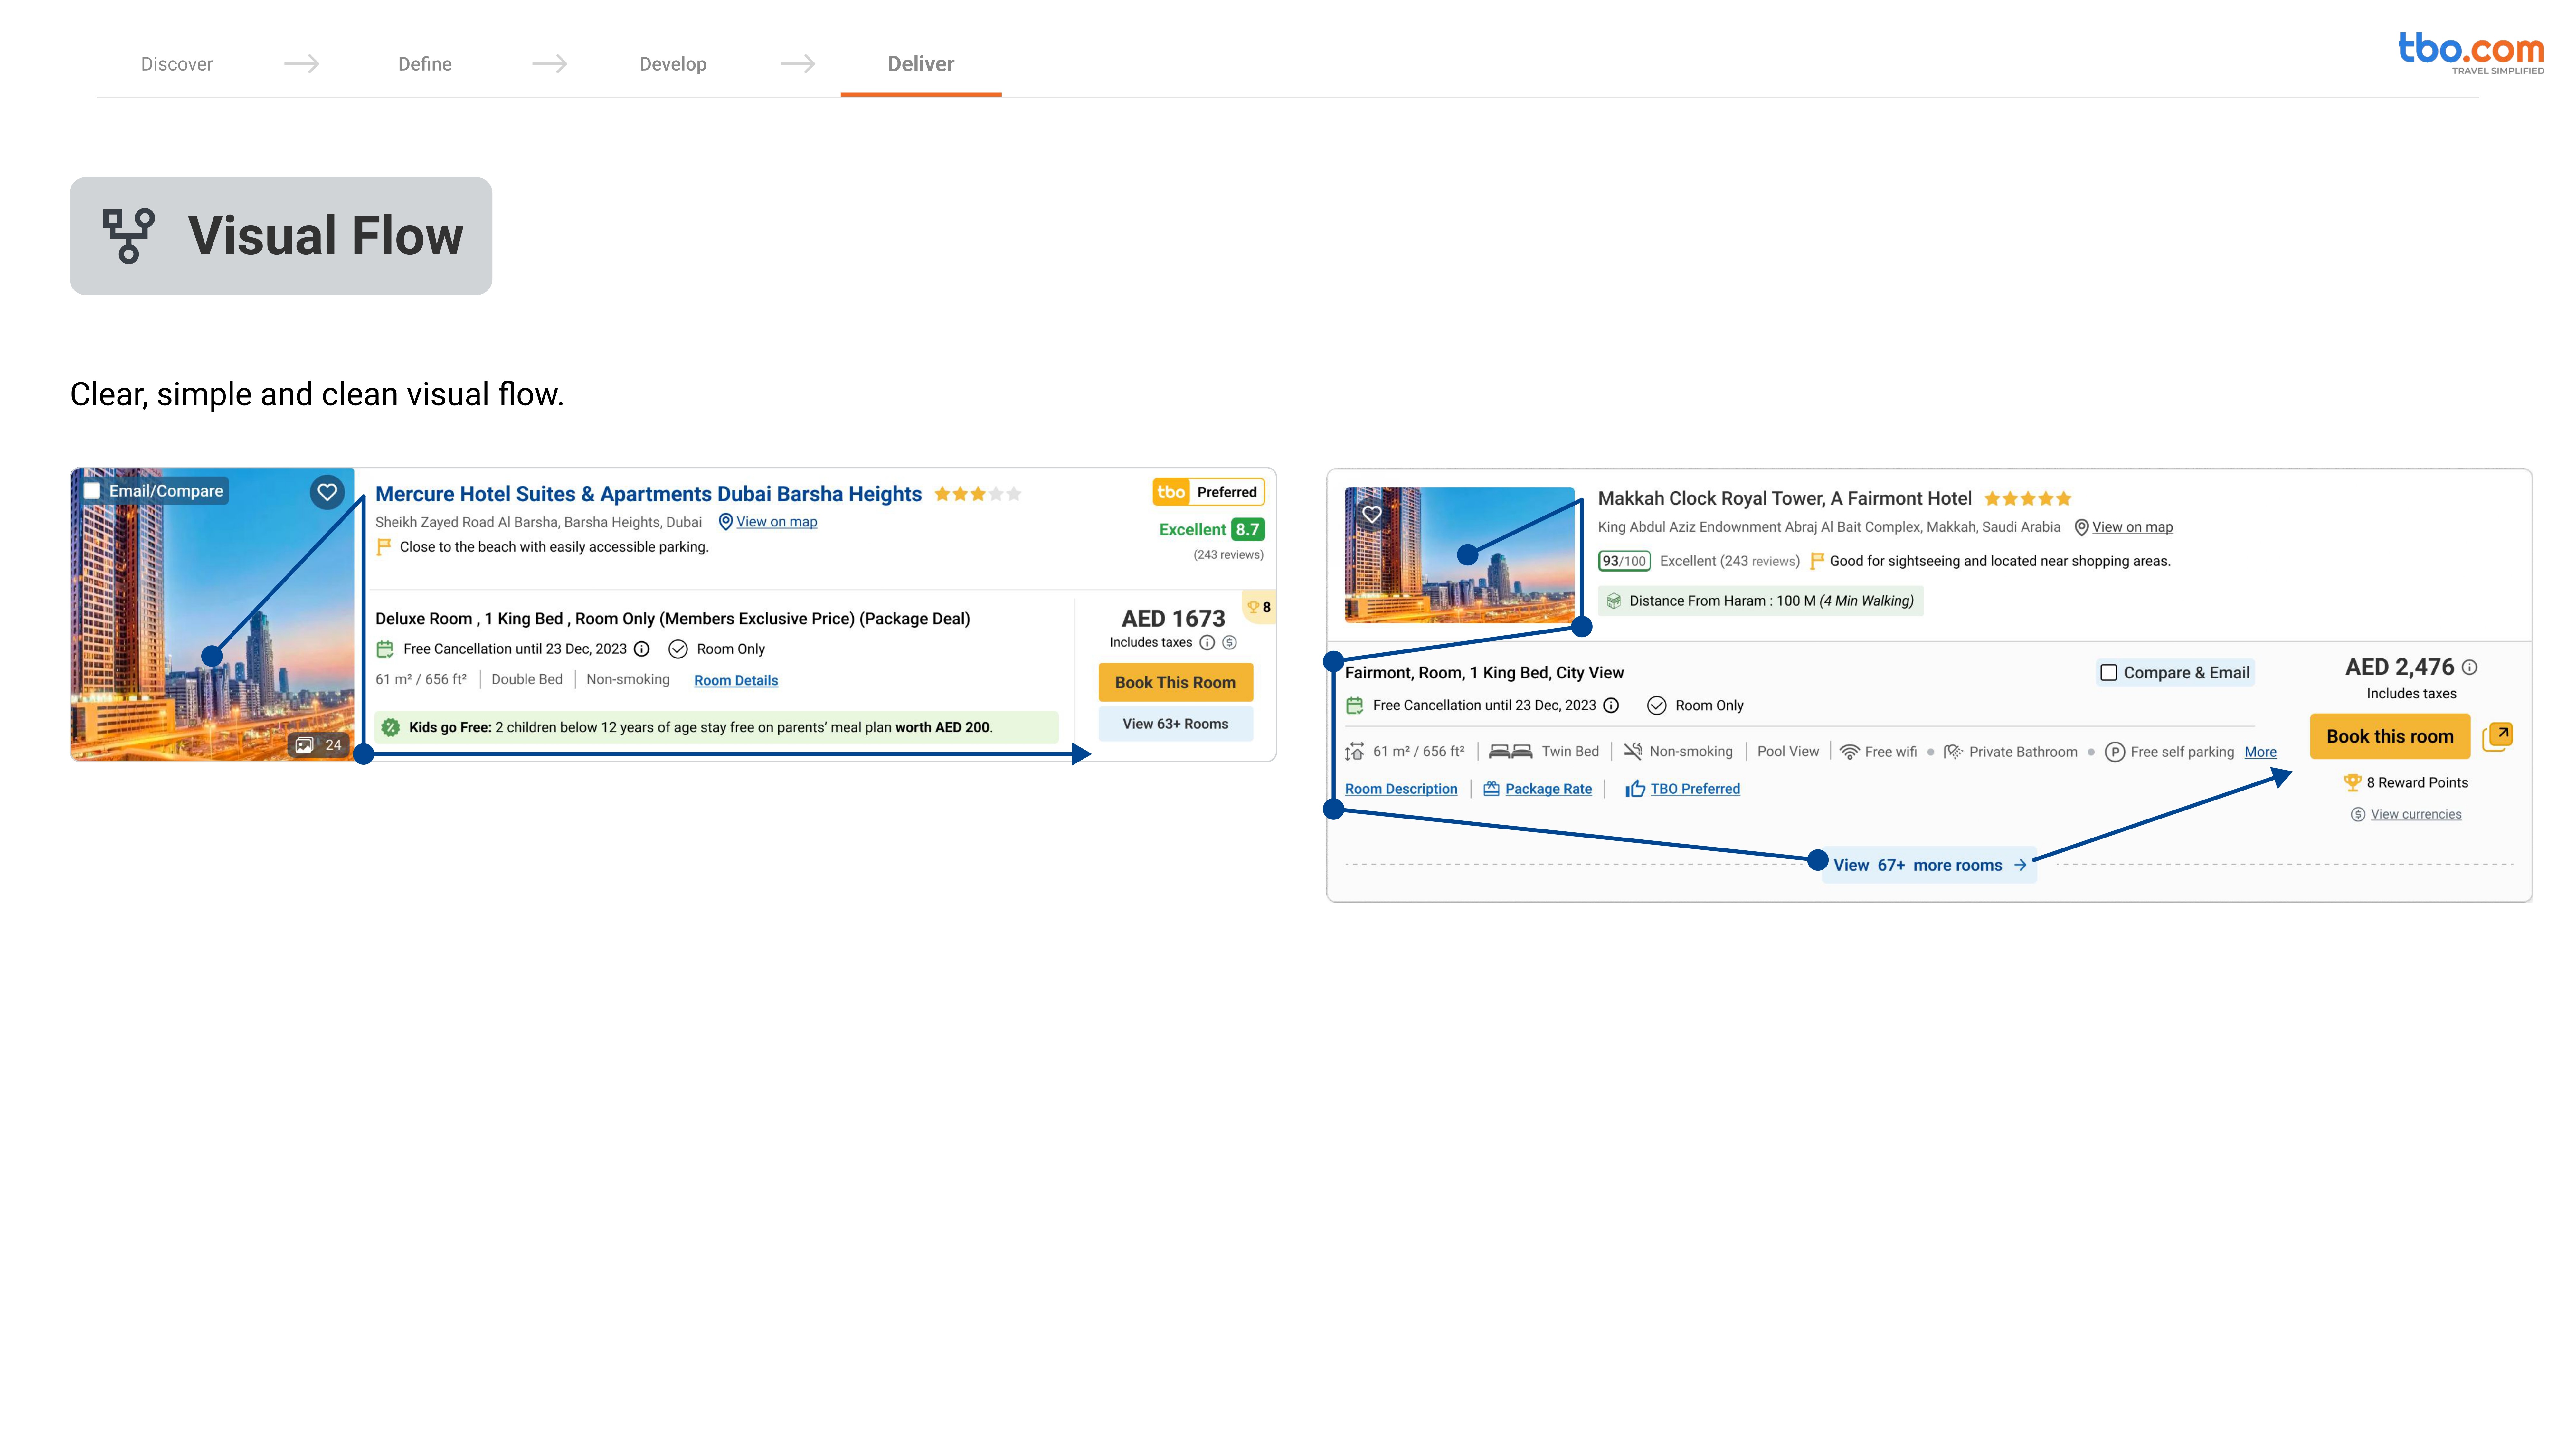Click info icon beside AED 2,476
The image size is (2576, 1449).
tap(2470, 667)
